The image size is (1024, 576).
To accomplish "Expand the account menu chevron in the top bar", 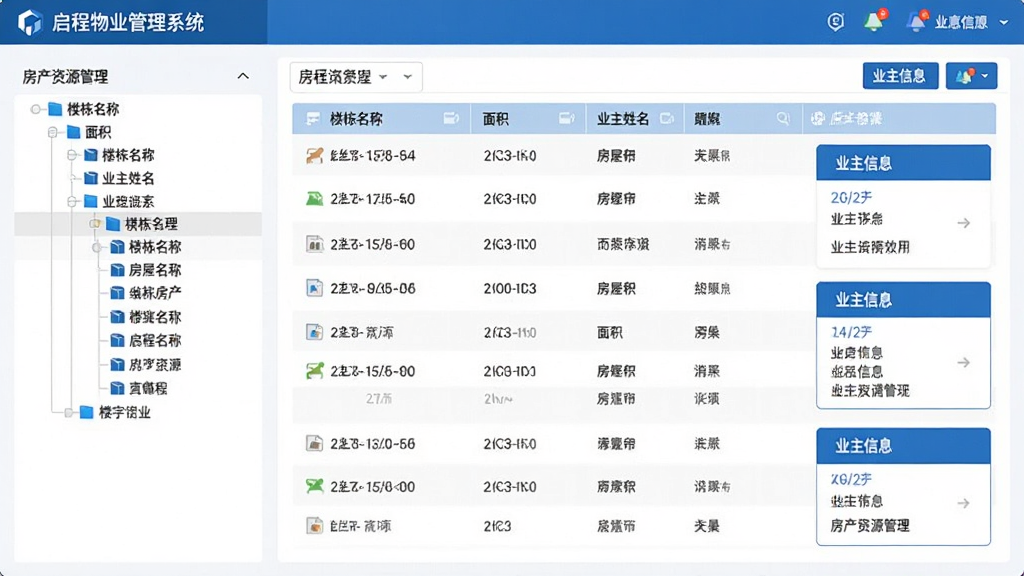I will (x=1004, y=22).
